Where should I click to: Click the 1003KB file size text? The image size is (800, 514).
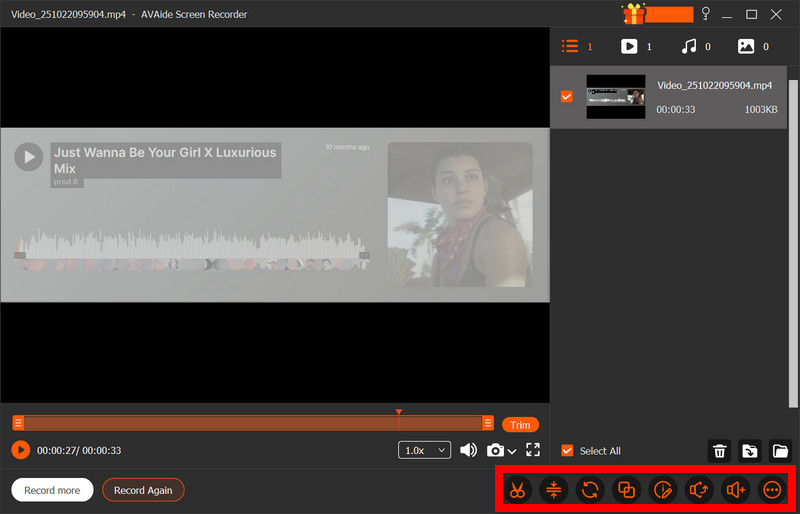[761, 109]
